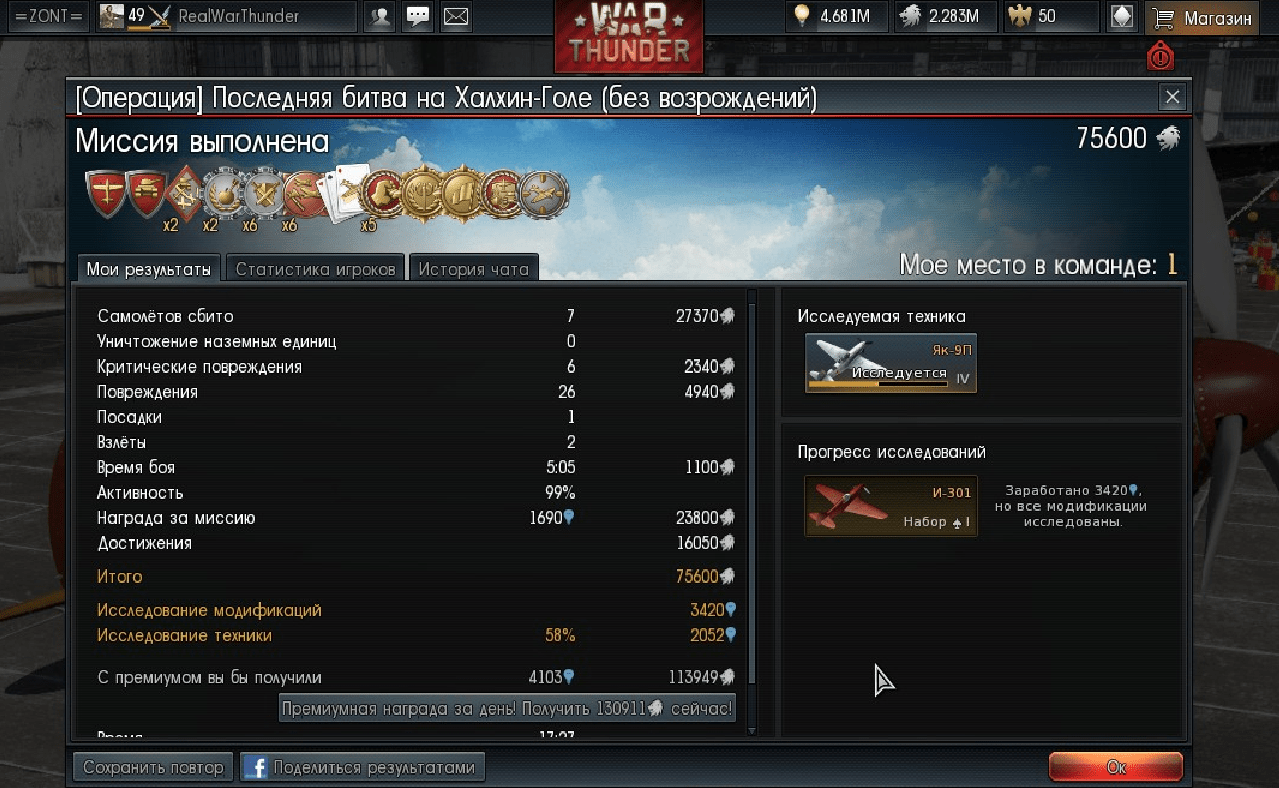Select the Як-9П researched vehicle thumbnail
Image resolution: width=1279 pixels, height=788 pixels.
click(x=891, y=363)
